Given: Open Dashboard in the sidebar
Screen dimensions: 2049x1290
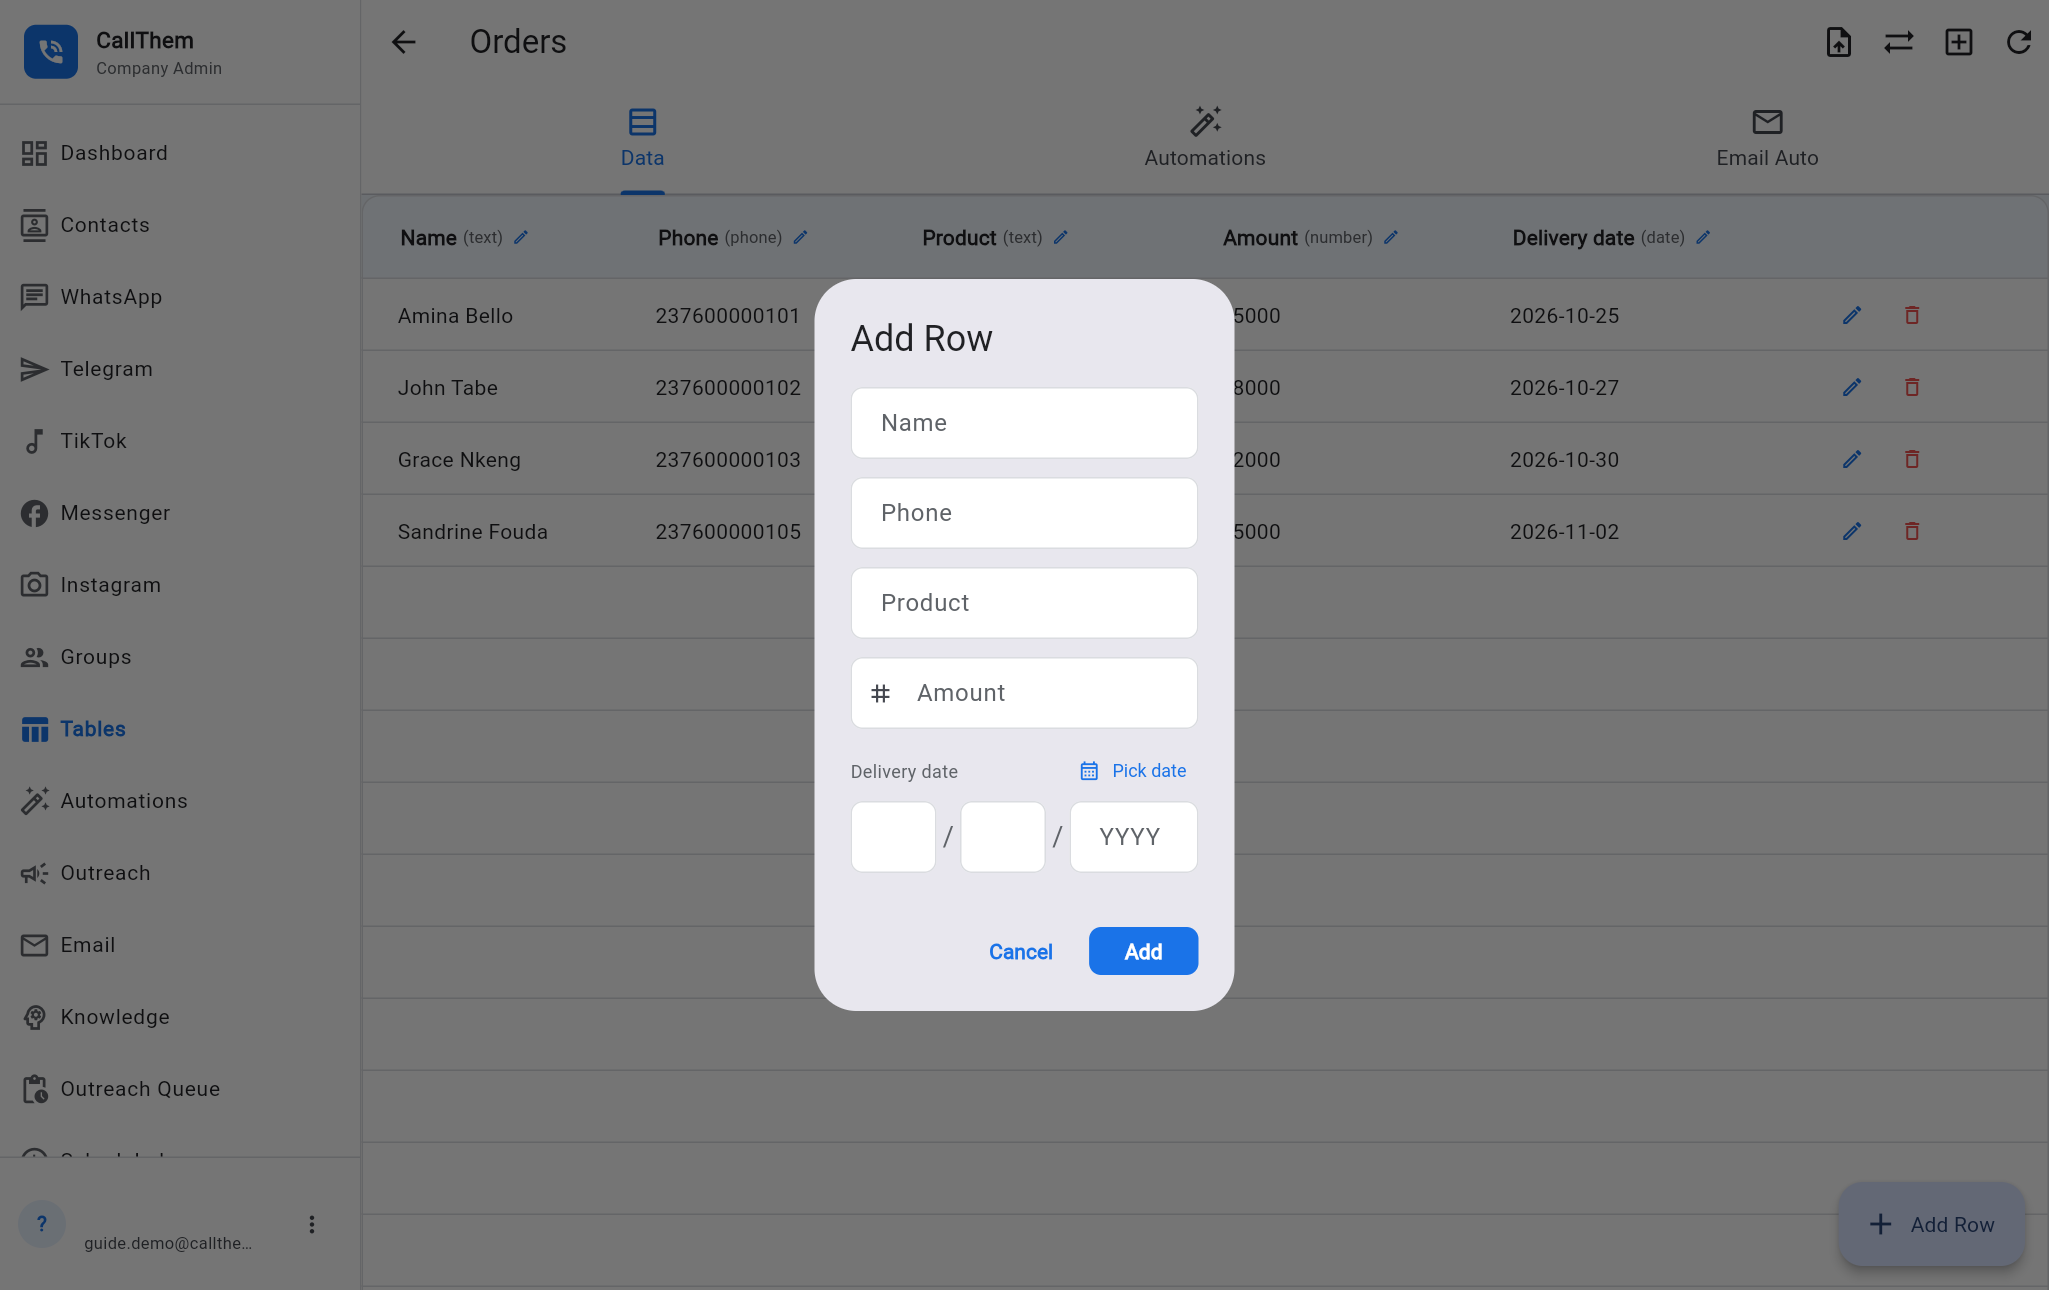Looking at the screenshot, I should (x=180, y=153).
